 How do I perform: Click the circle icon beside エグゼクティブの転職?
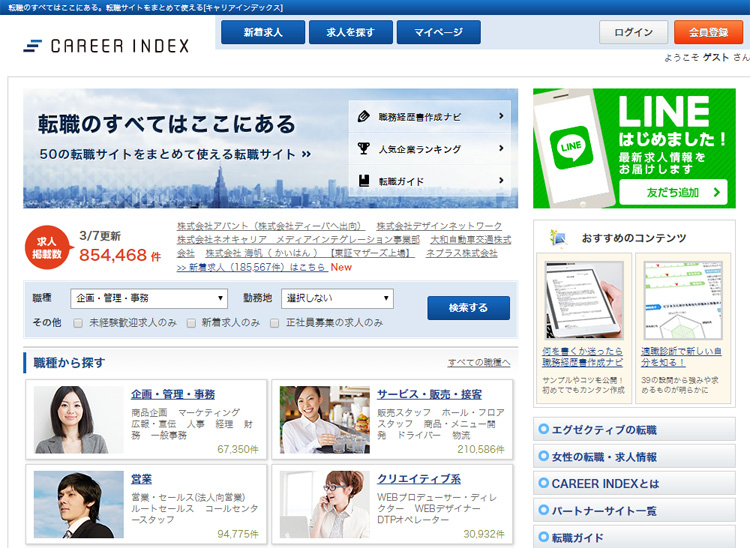[543, 429]
